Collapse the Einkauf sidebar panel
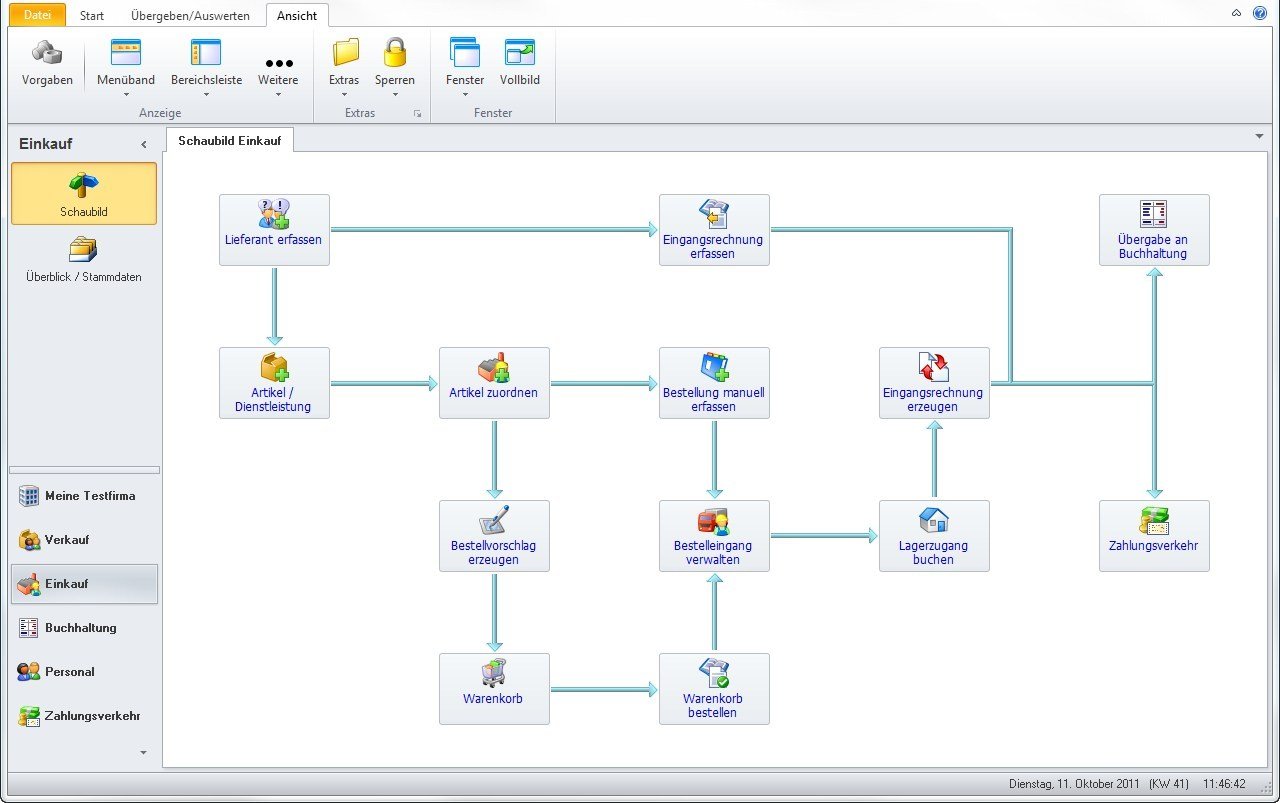The image size is (1280, 803). click(144, 145)
